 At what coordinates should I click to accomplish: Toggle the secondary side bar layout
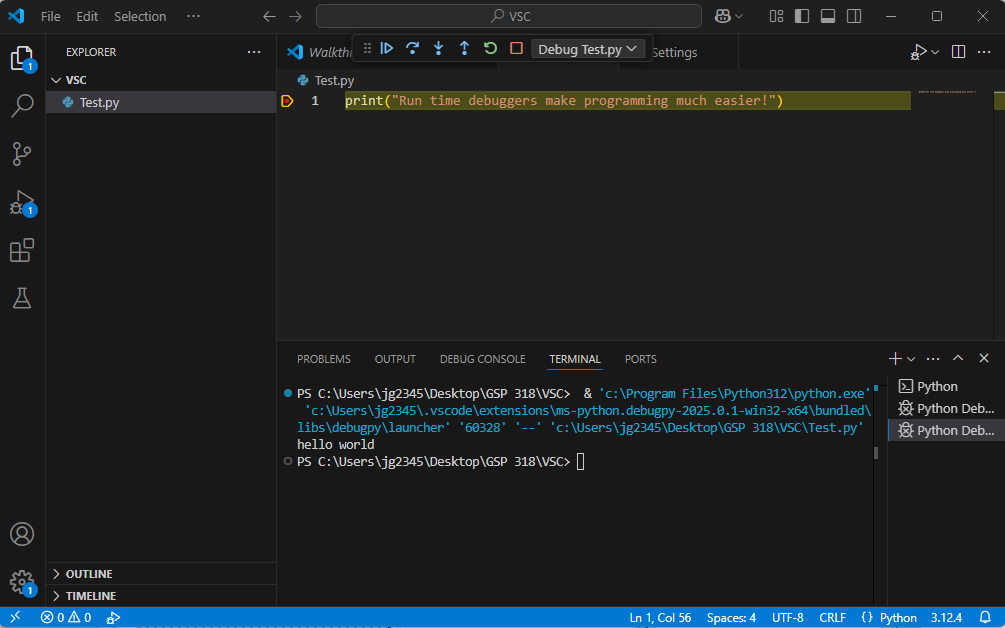coord(853,16)
